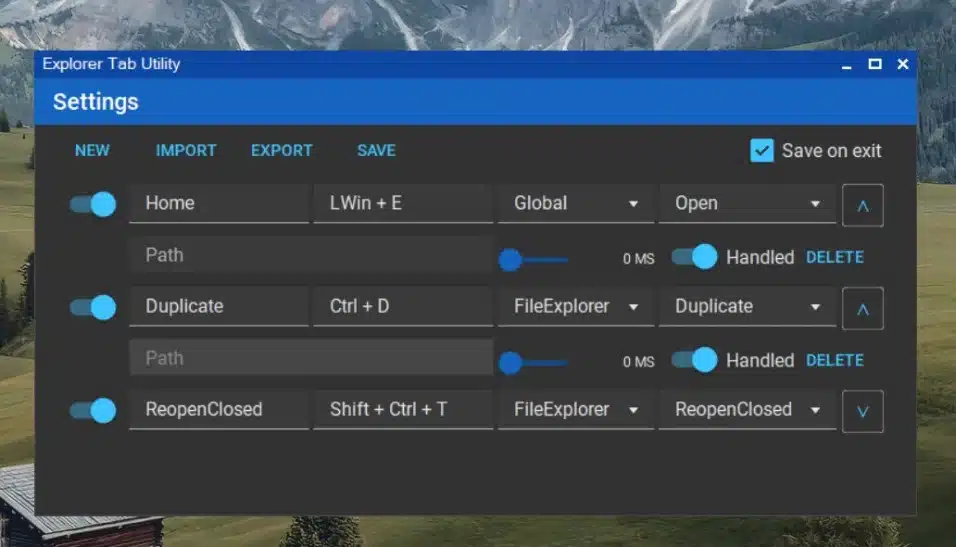The width and height of the screenshot is (956, 547).
Task: Click the NEW hotkey button
Action: [x=92, y=151]
